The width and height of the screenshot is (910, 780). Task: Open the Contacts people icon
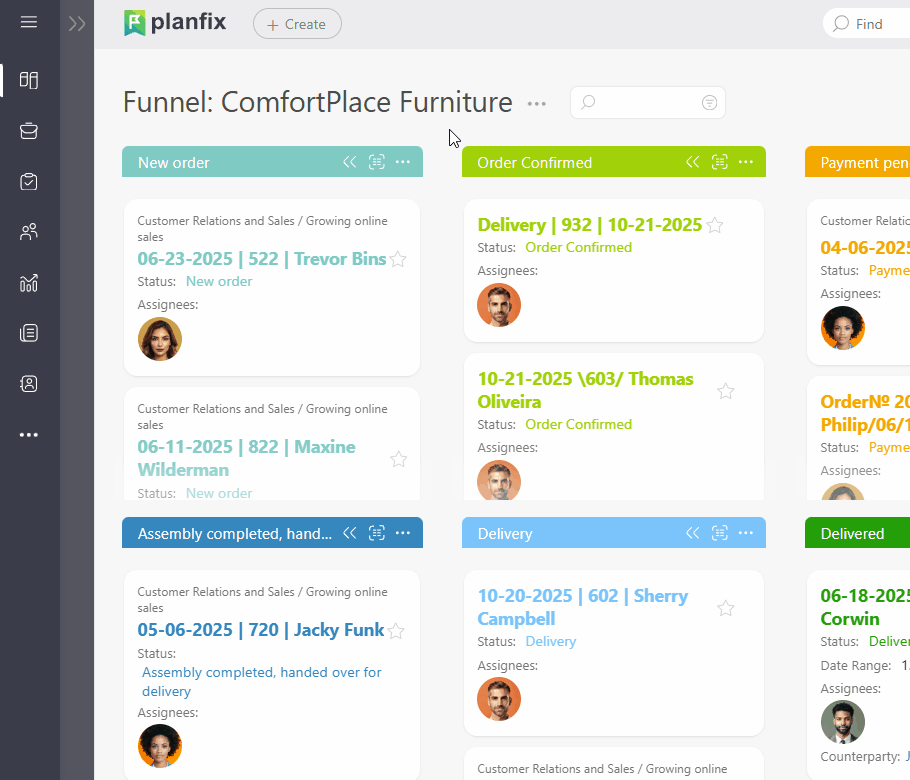(x=29, y=231)
